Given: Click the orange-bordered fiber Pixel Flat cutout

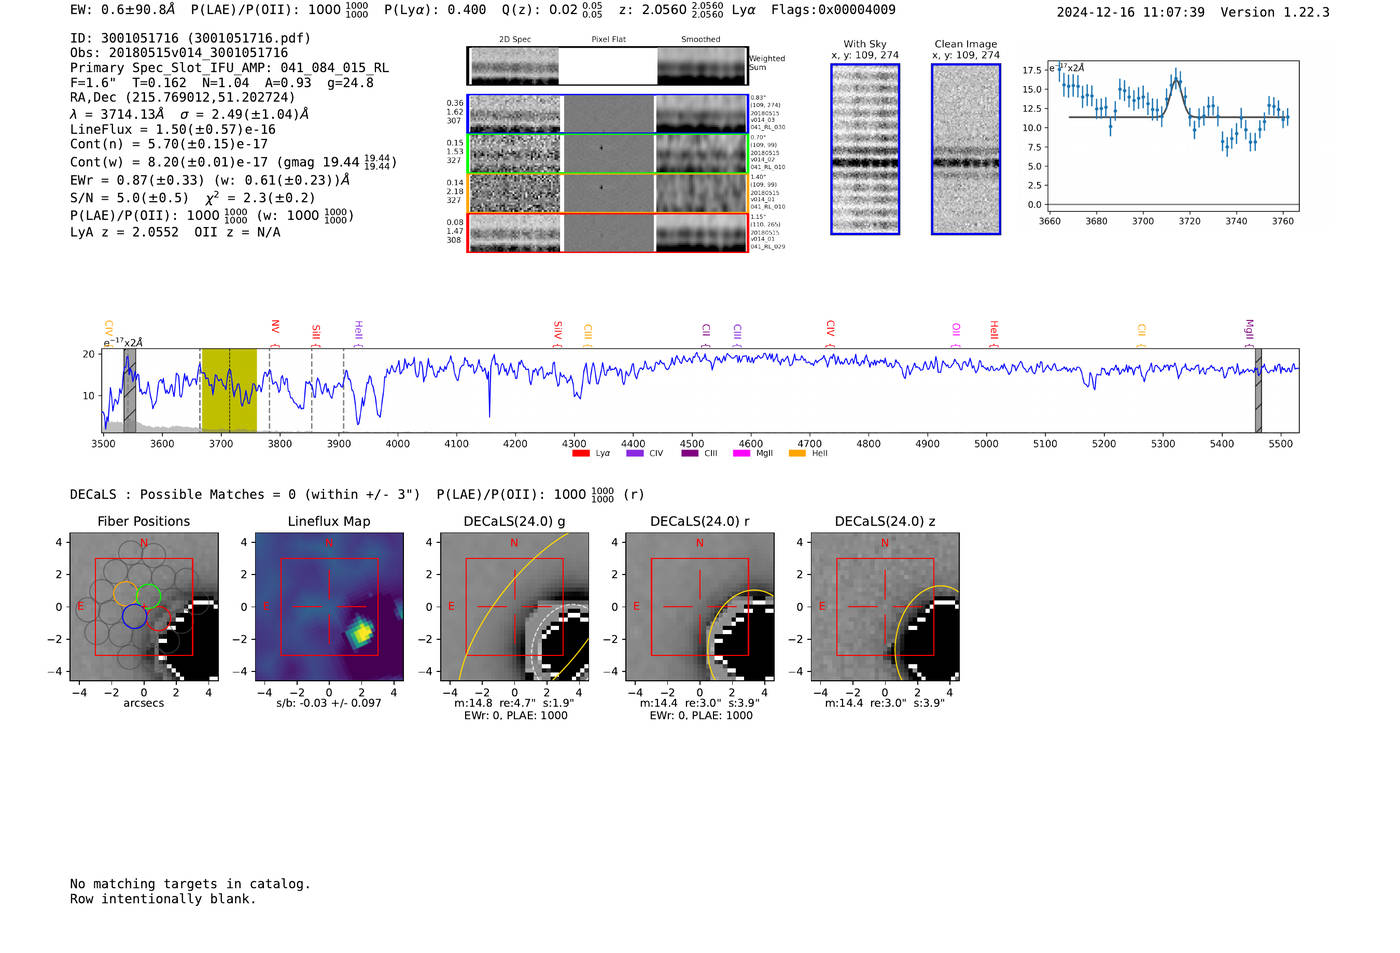Looking at the screenshot, I should pos(608,194).
